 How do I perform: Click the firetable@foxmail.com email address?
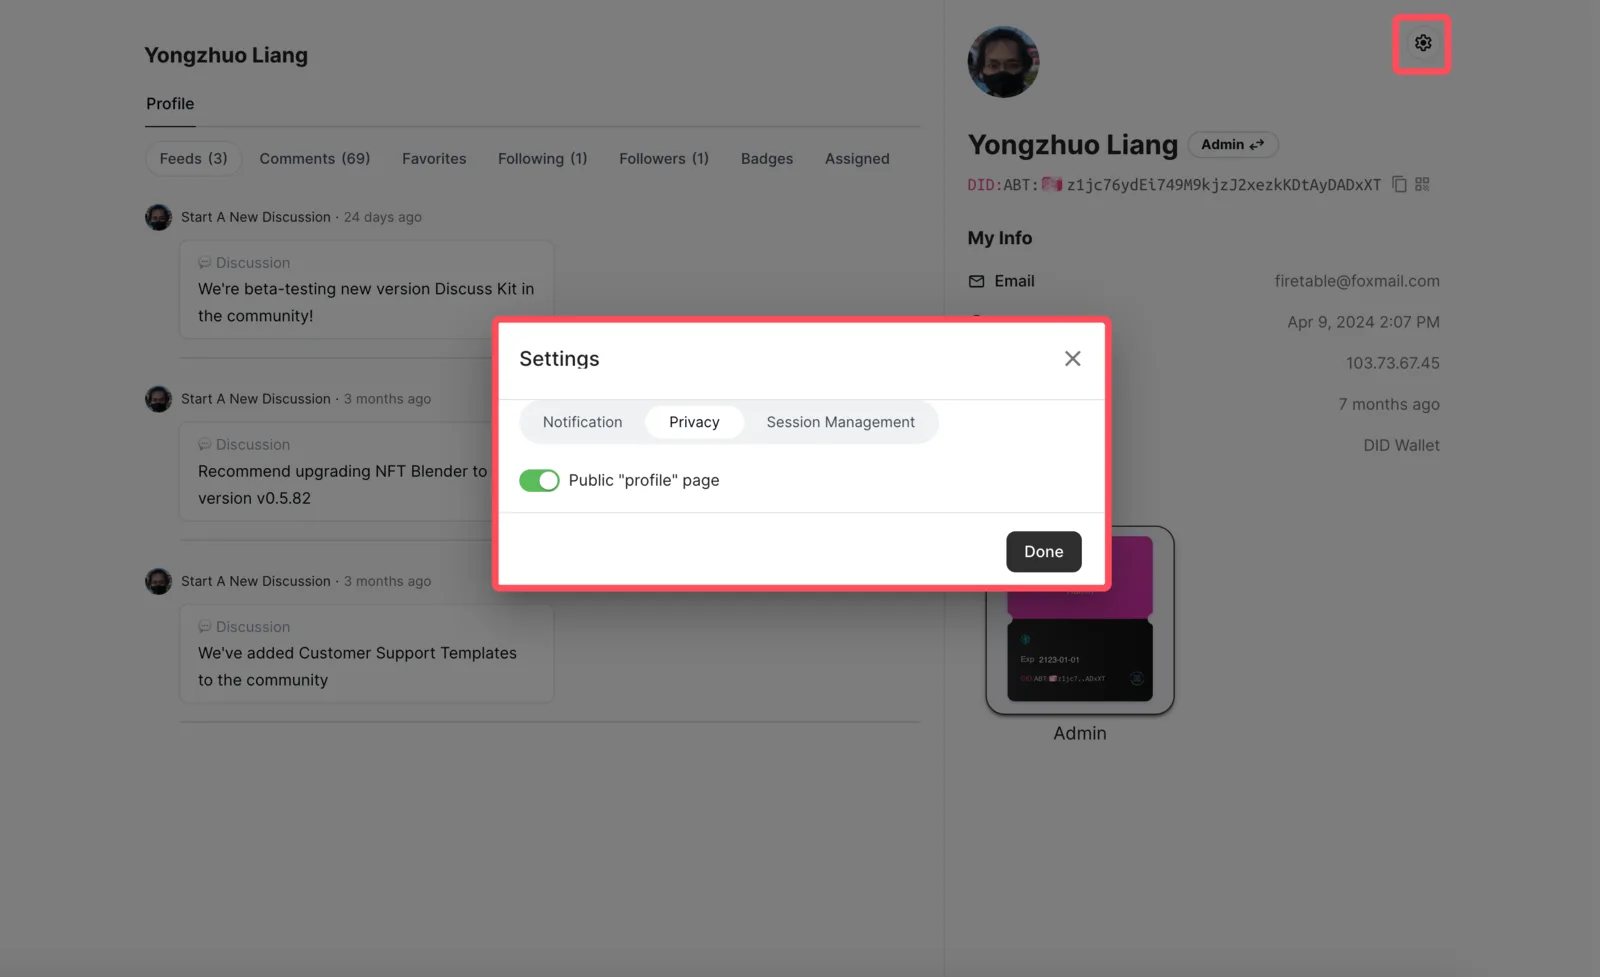[x=1357, y=281]
